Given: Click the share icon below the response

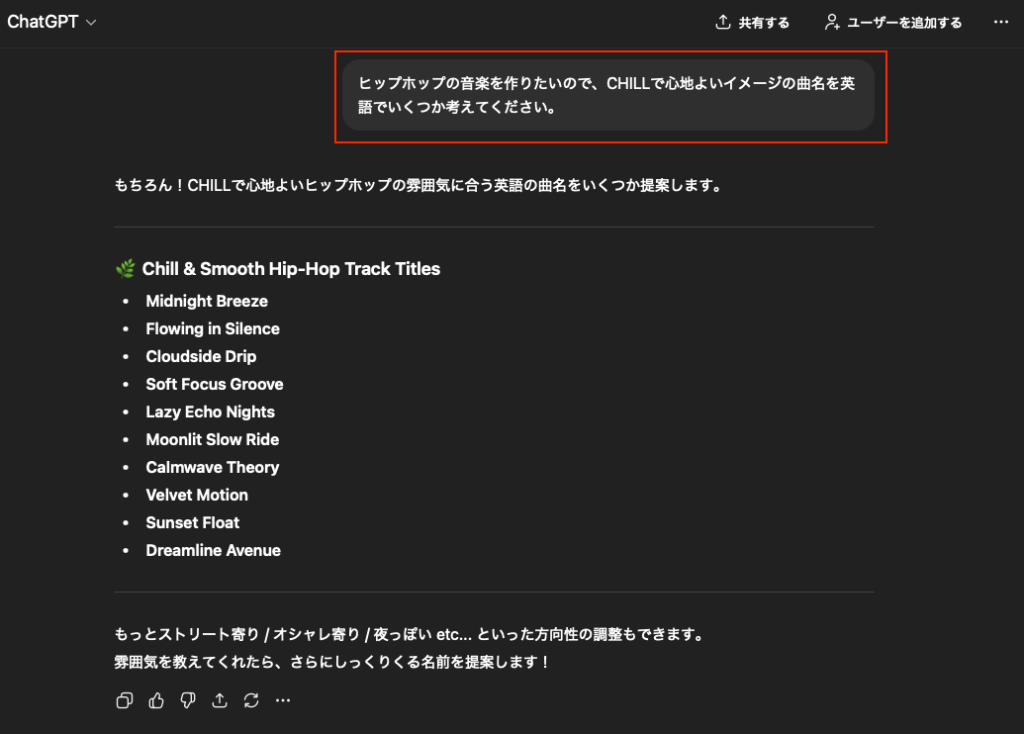Looking at the screenshot, I should tap(220, 701).
